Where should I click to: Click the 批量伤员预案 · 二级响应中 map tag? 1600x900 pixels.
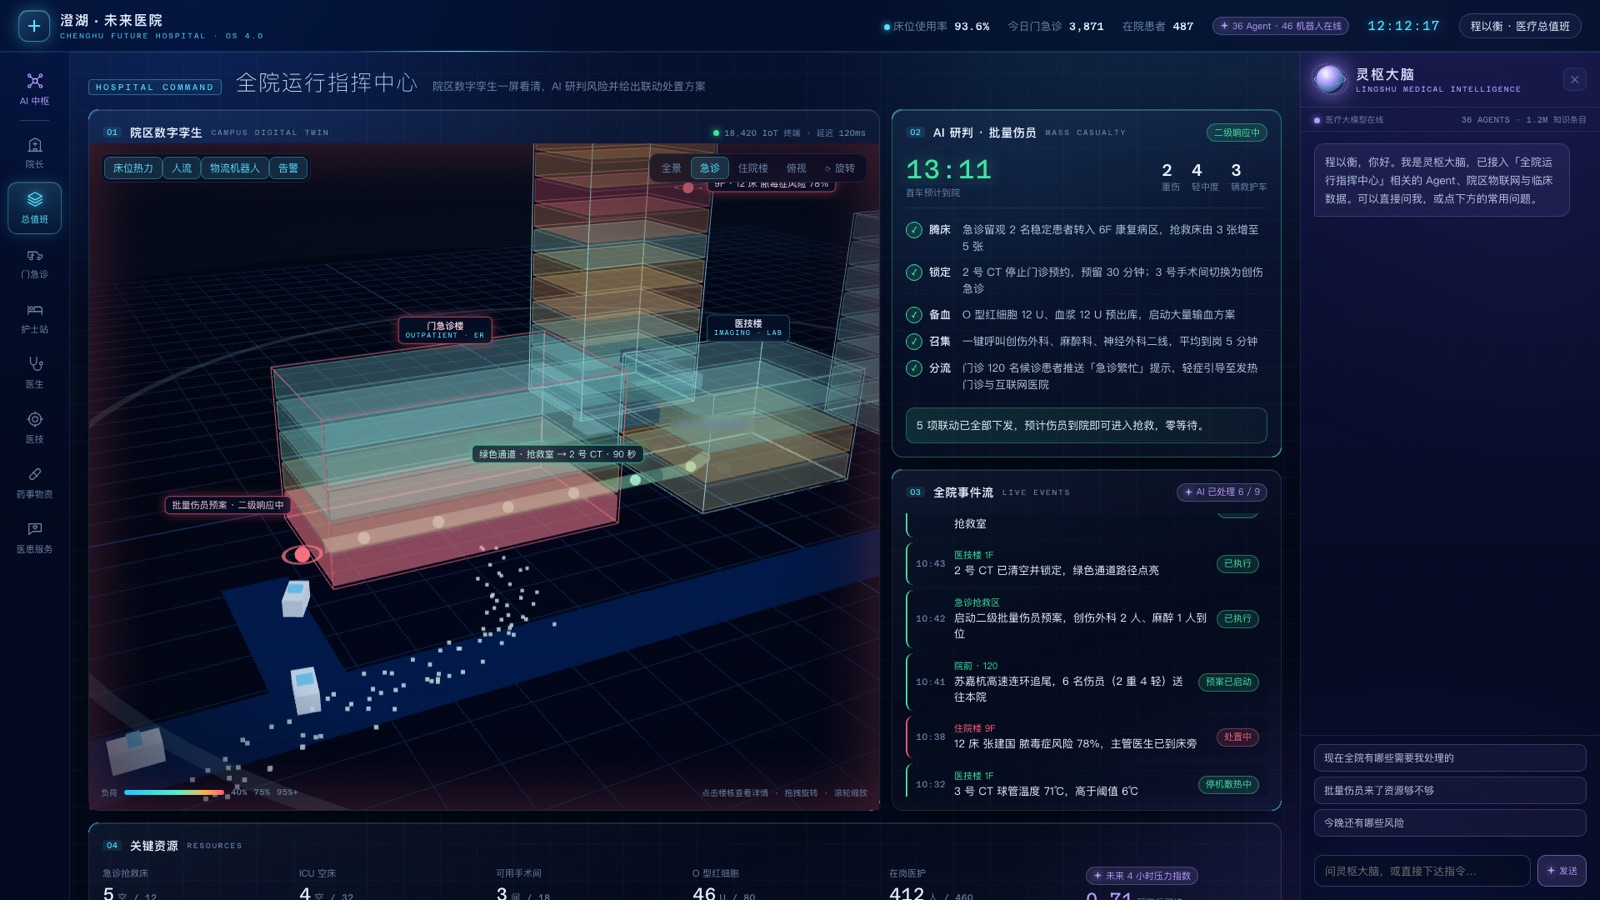click(x=228, y=505)
